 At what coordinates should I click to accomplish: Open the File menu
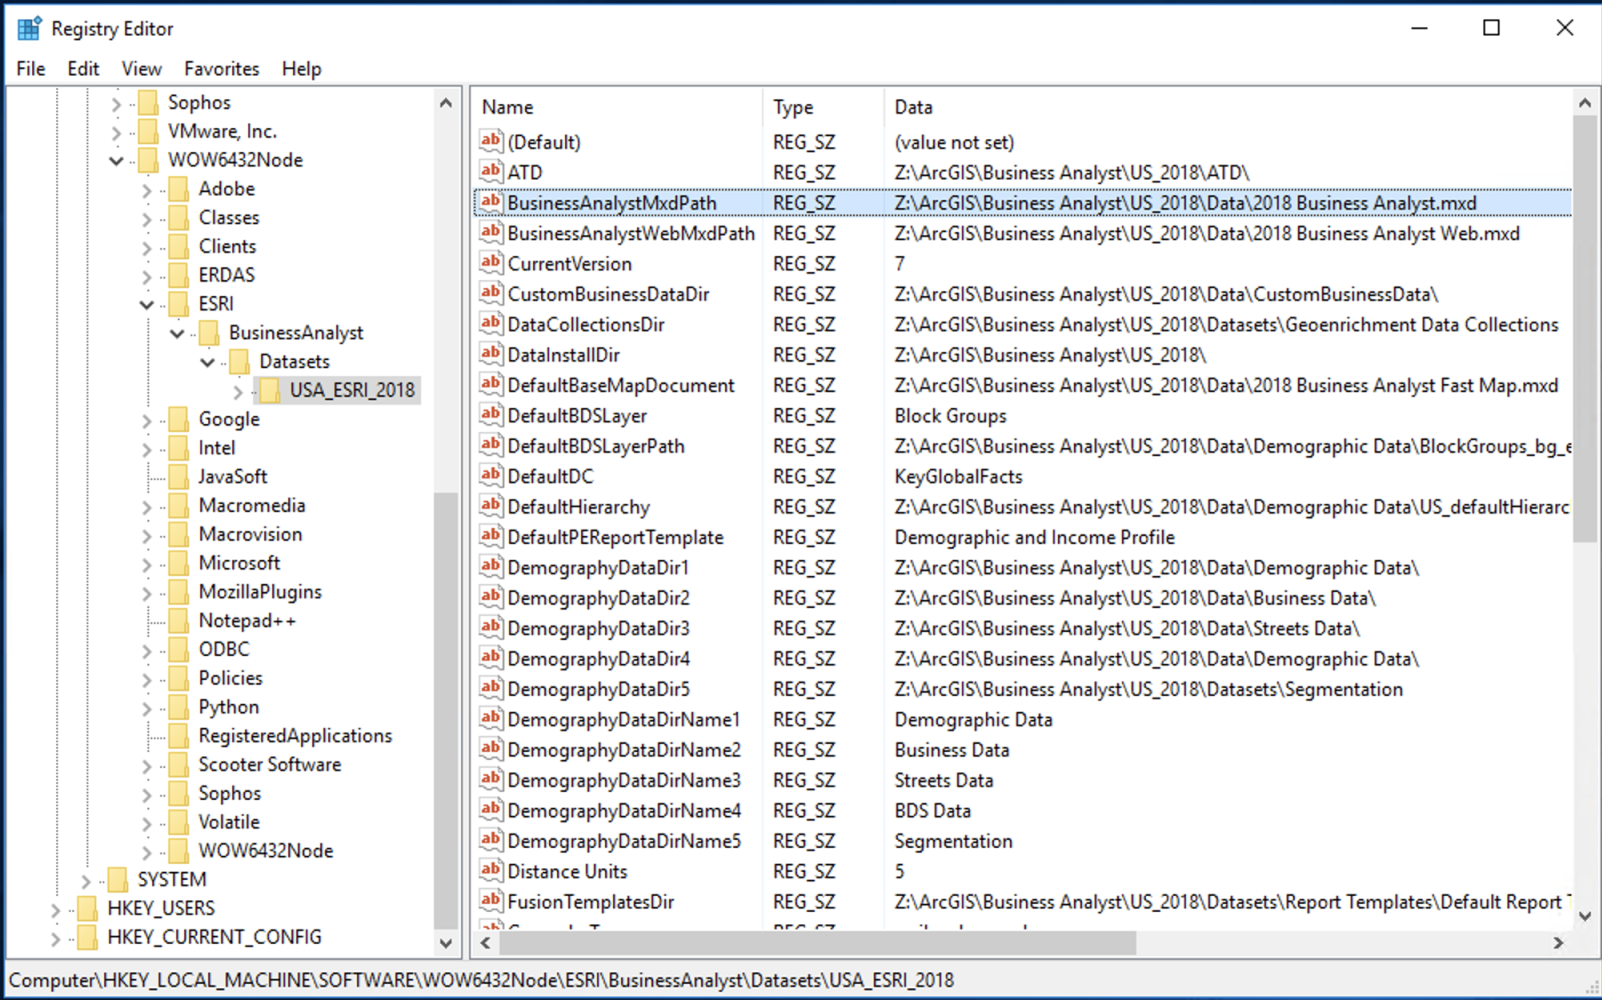click(31, 68)
